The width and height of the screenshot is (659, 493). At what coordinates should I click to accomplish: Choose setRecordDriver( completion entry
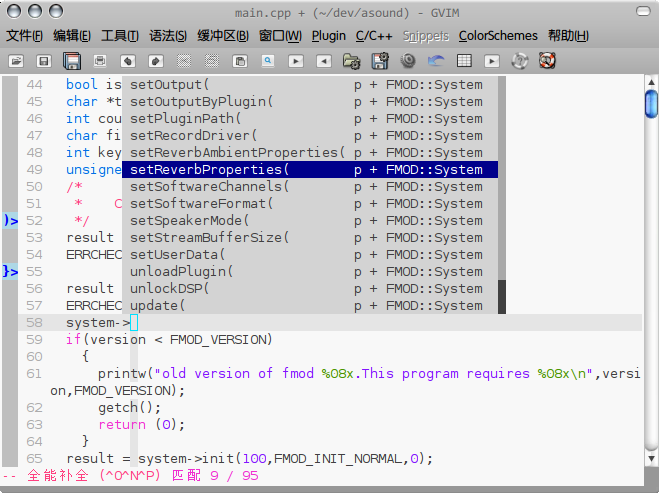(310, 136)
